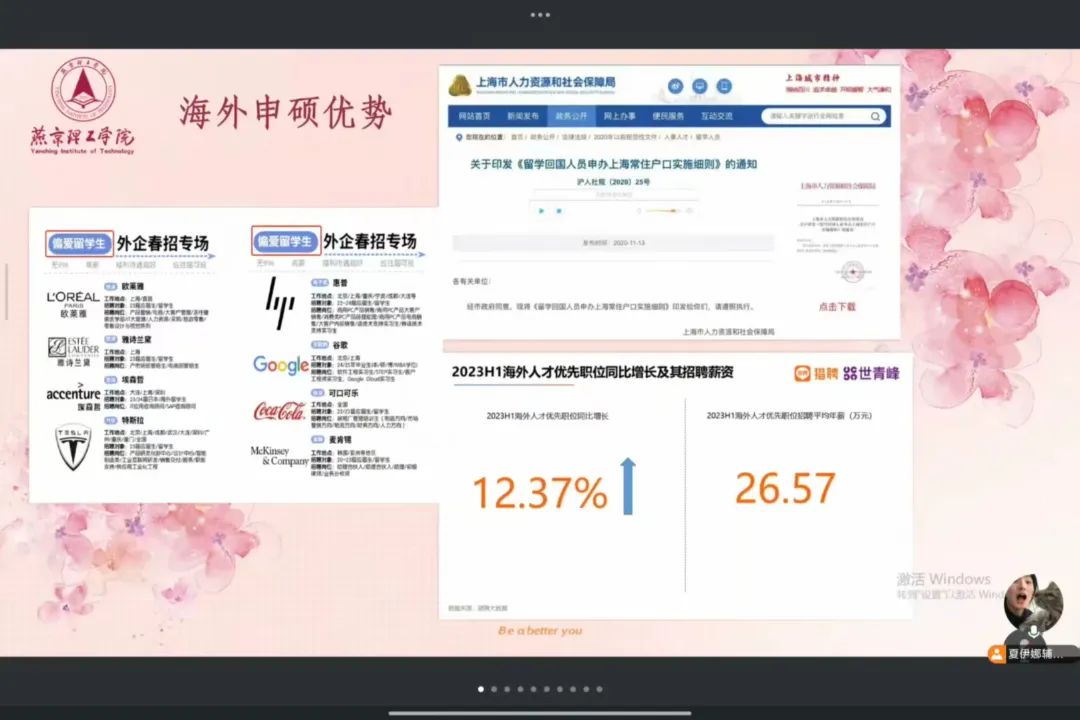Click the 上海市人力资源和社会保障局 header title
The height and width of the screenshot is (720, 1080).
click(x=546, y=82)
